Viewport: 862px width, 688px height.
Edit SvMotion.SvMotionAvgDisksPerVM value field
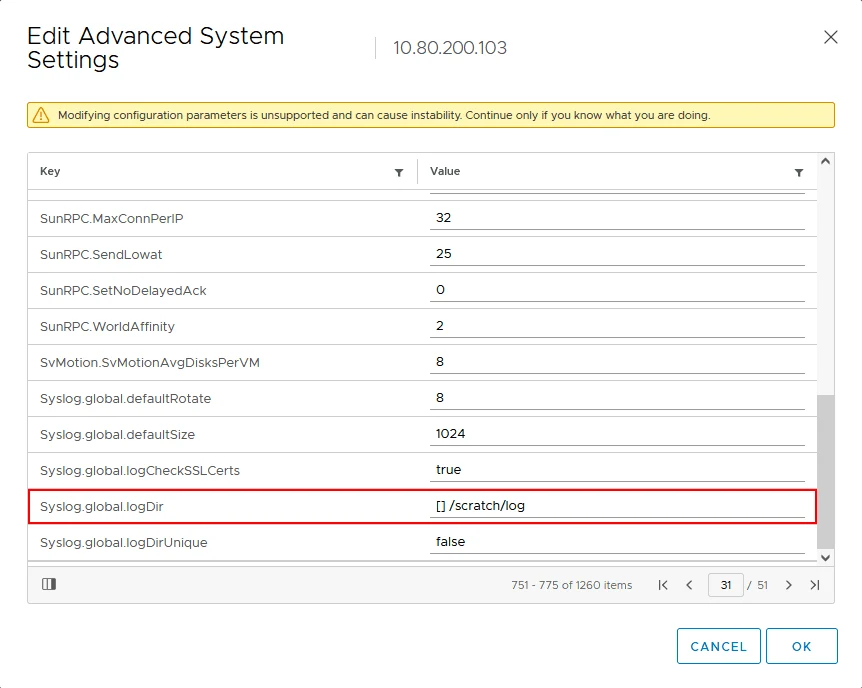(617, 362)
